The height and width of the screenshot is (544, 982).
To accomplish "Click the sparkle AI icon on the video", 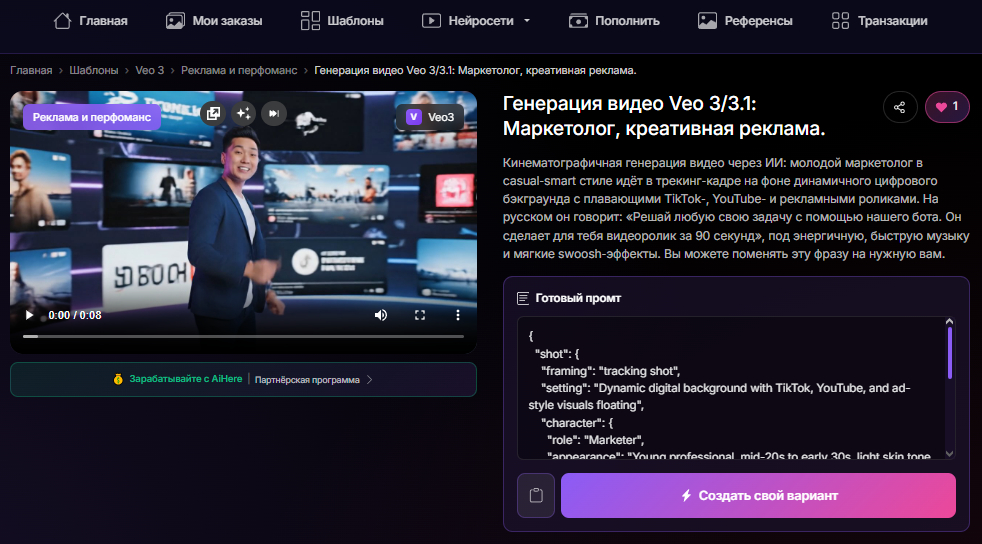I will [244, 113].
